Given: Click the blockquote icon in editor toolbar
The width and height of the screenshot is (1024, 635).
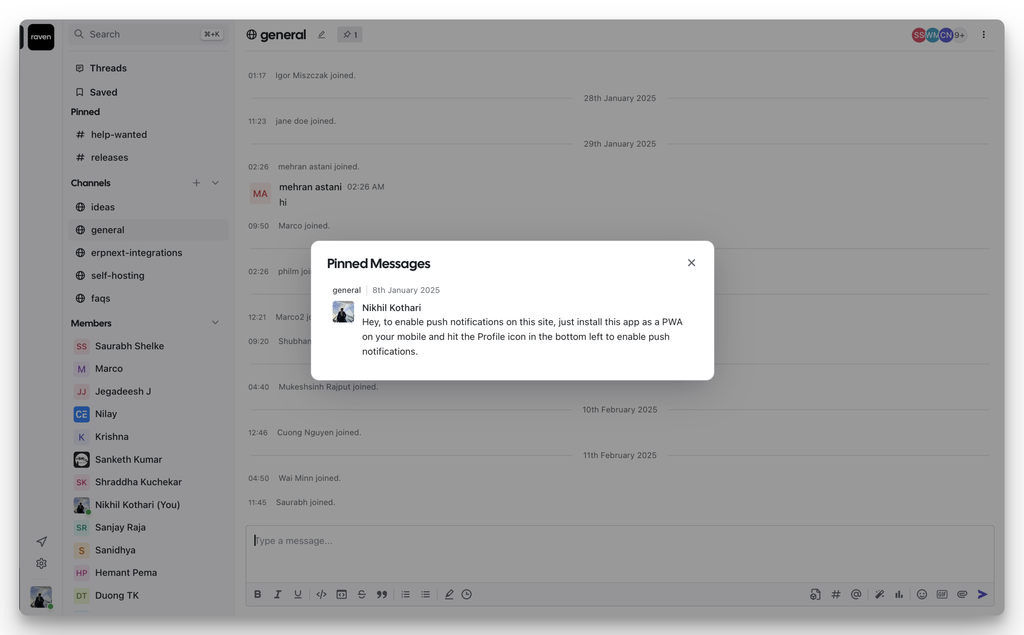Looking at the screenshot, I should (x=381, y=594).
